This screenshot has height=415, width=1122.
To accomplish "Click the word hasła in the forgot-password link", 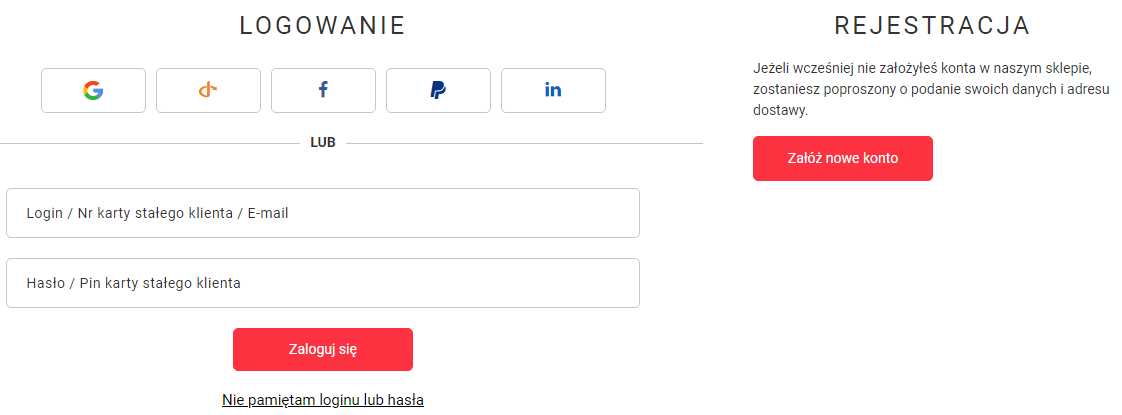I will click(x=406, y=400).
